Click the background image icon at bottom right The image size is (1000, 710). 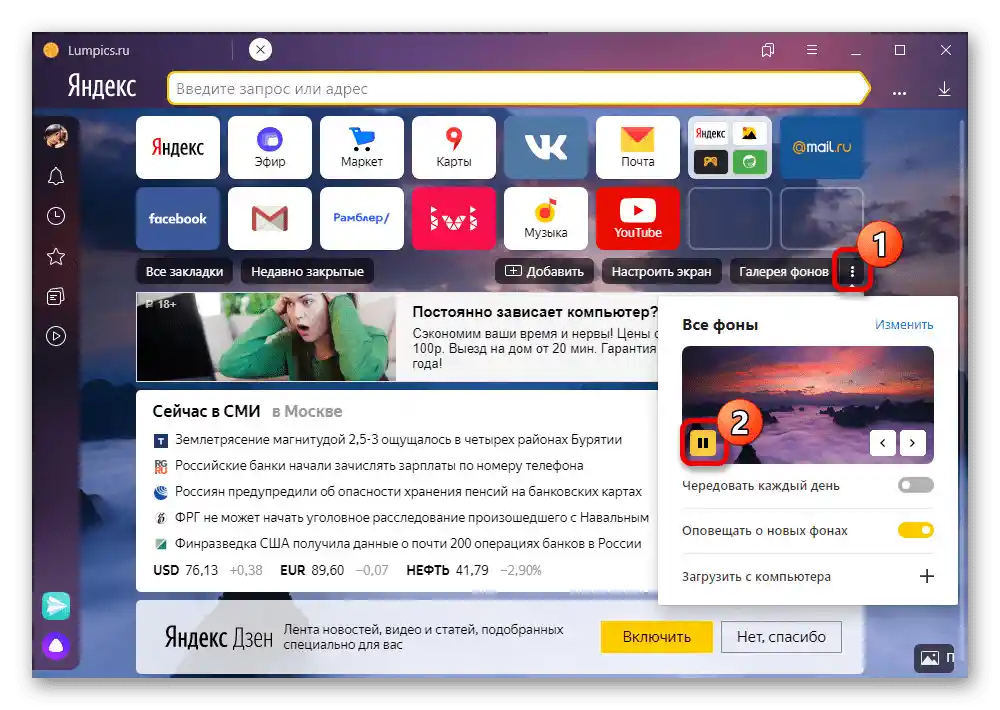[930, 658]
